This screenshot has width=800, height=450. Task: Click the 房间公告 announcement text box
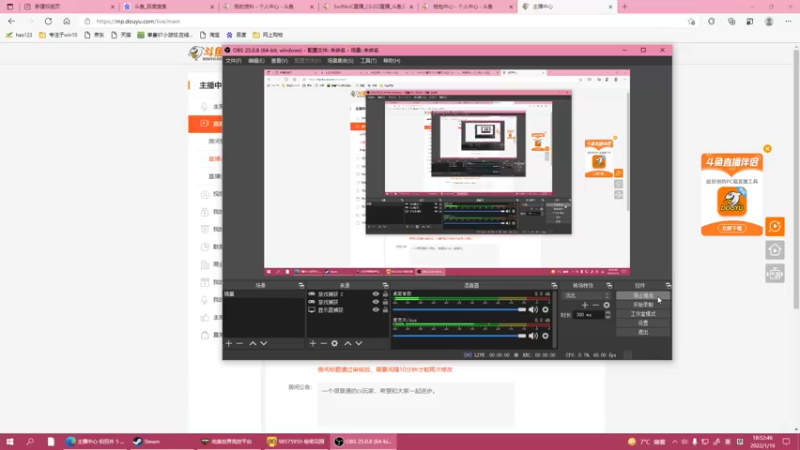(415, 405)
